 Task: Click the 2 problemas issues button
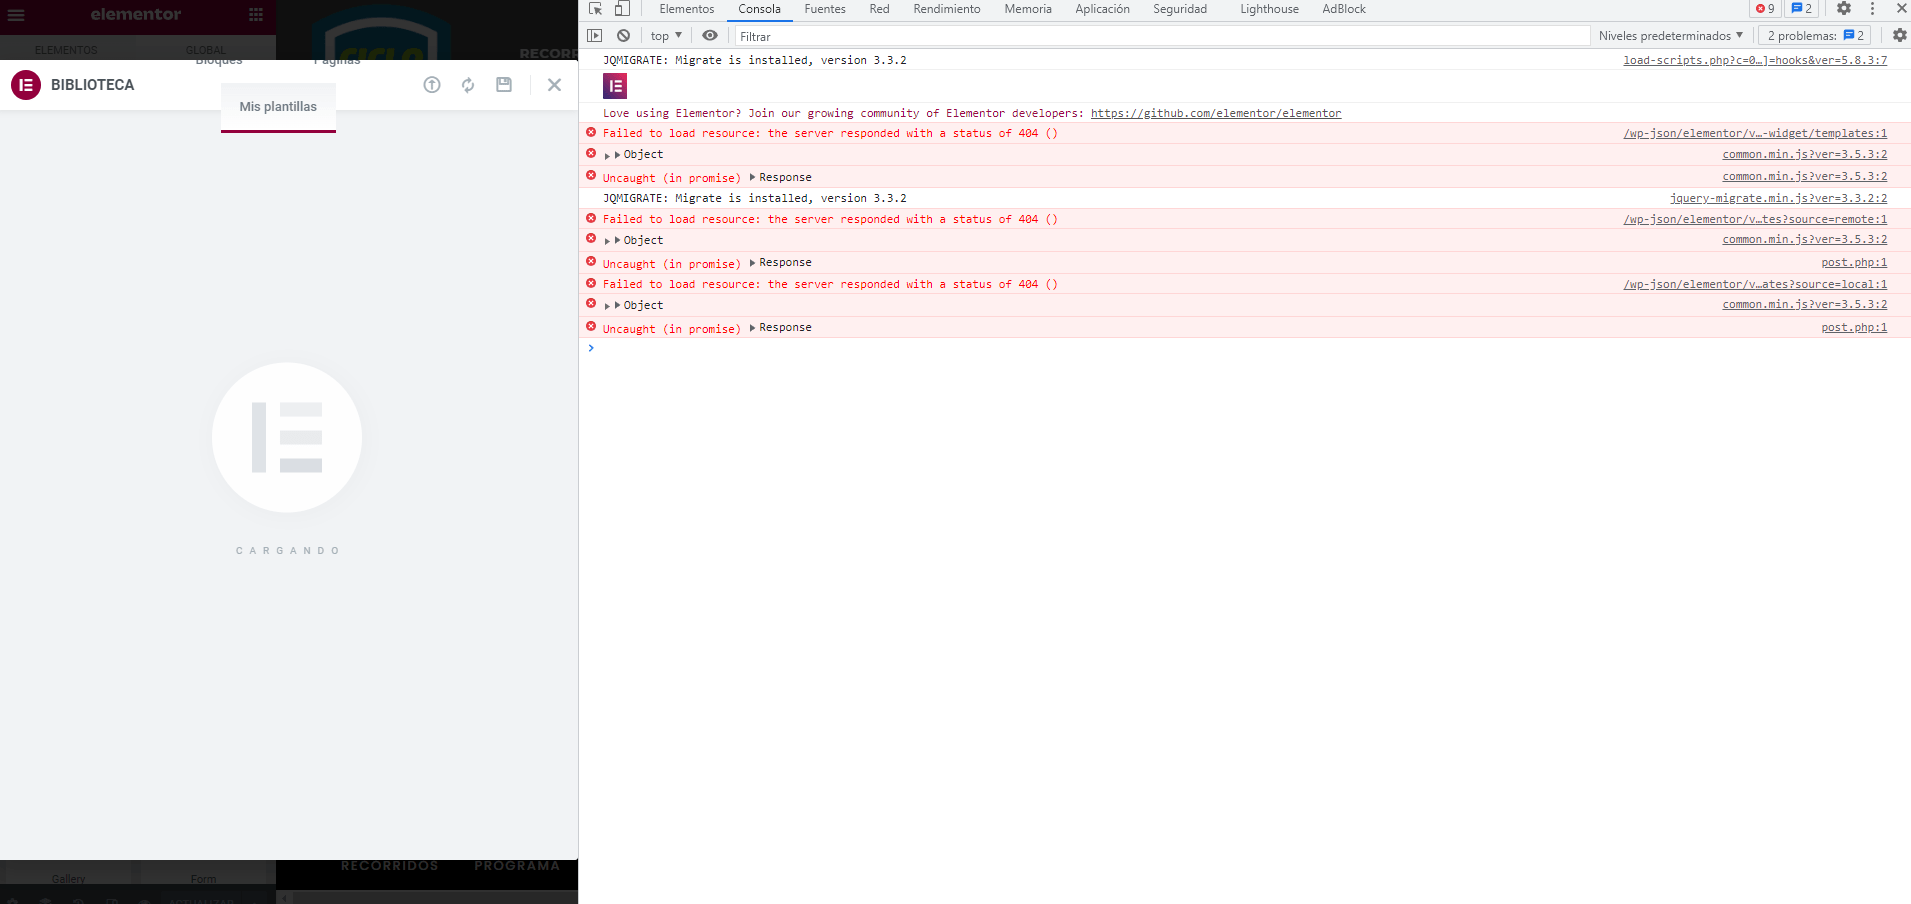1816,36
